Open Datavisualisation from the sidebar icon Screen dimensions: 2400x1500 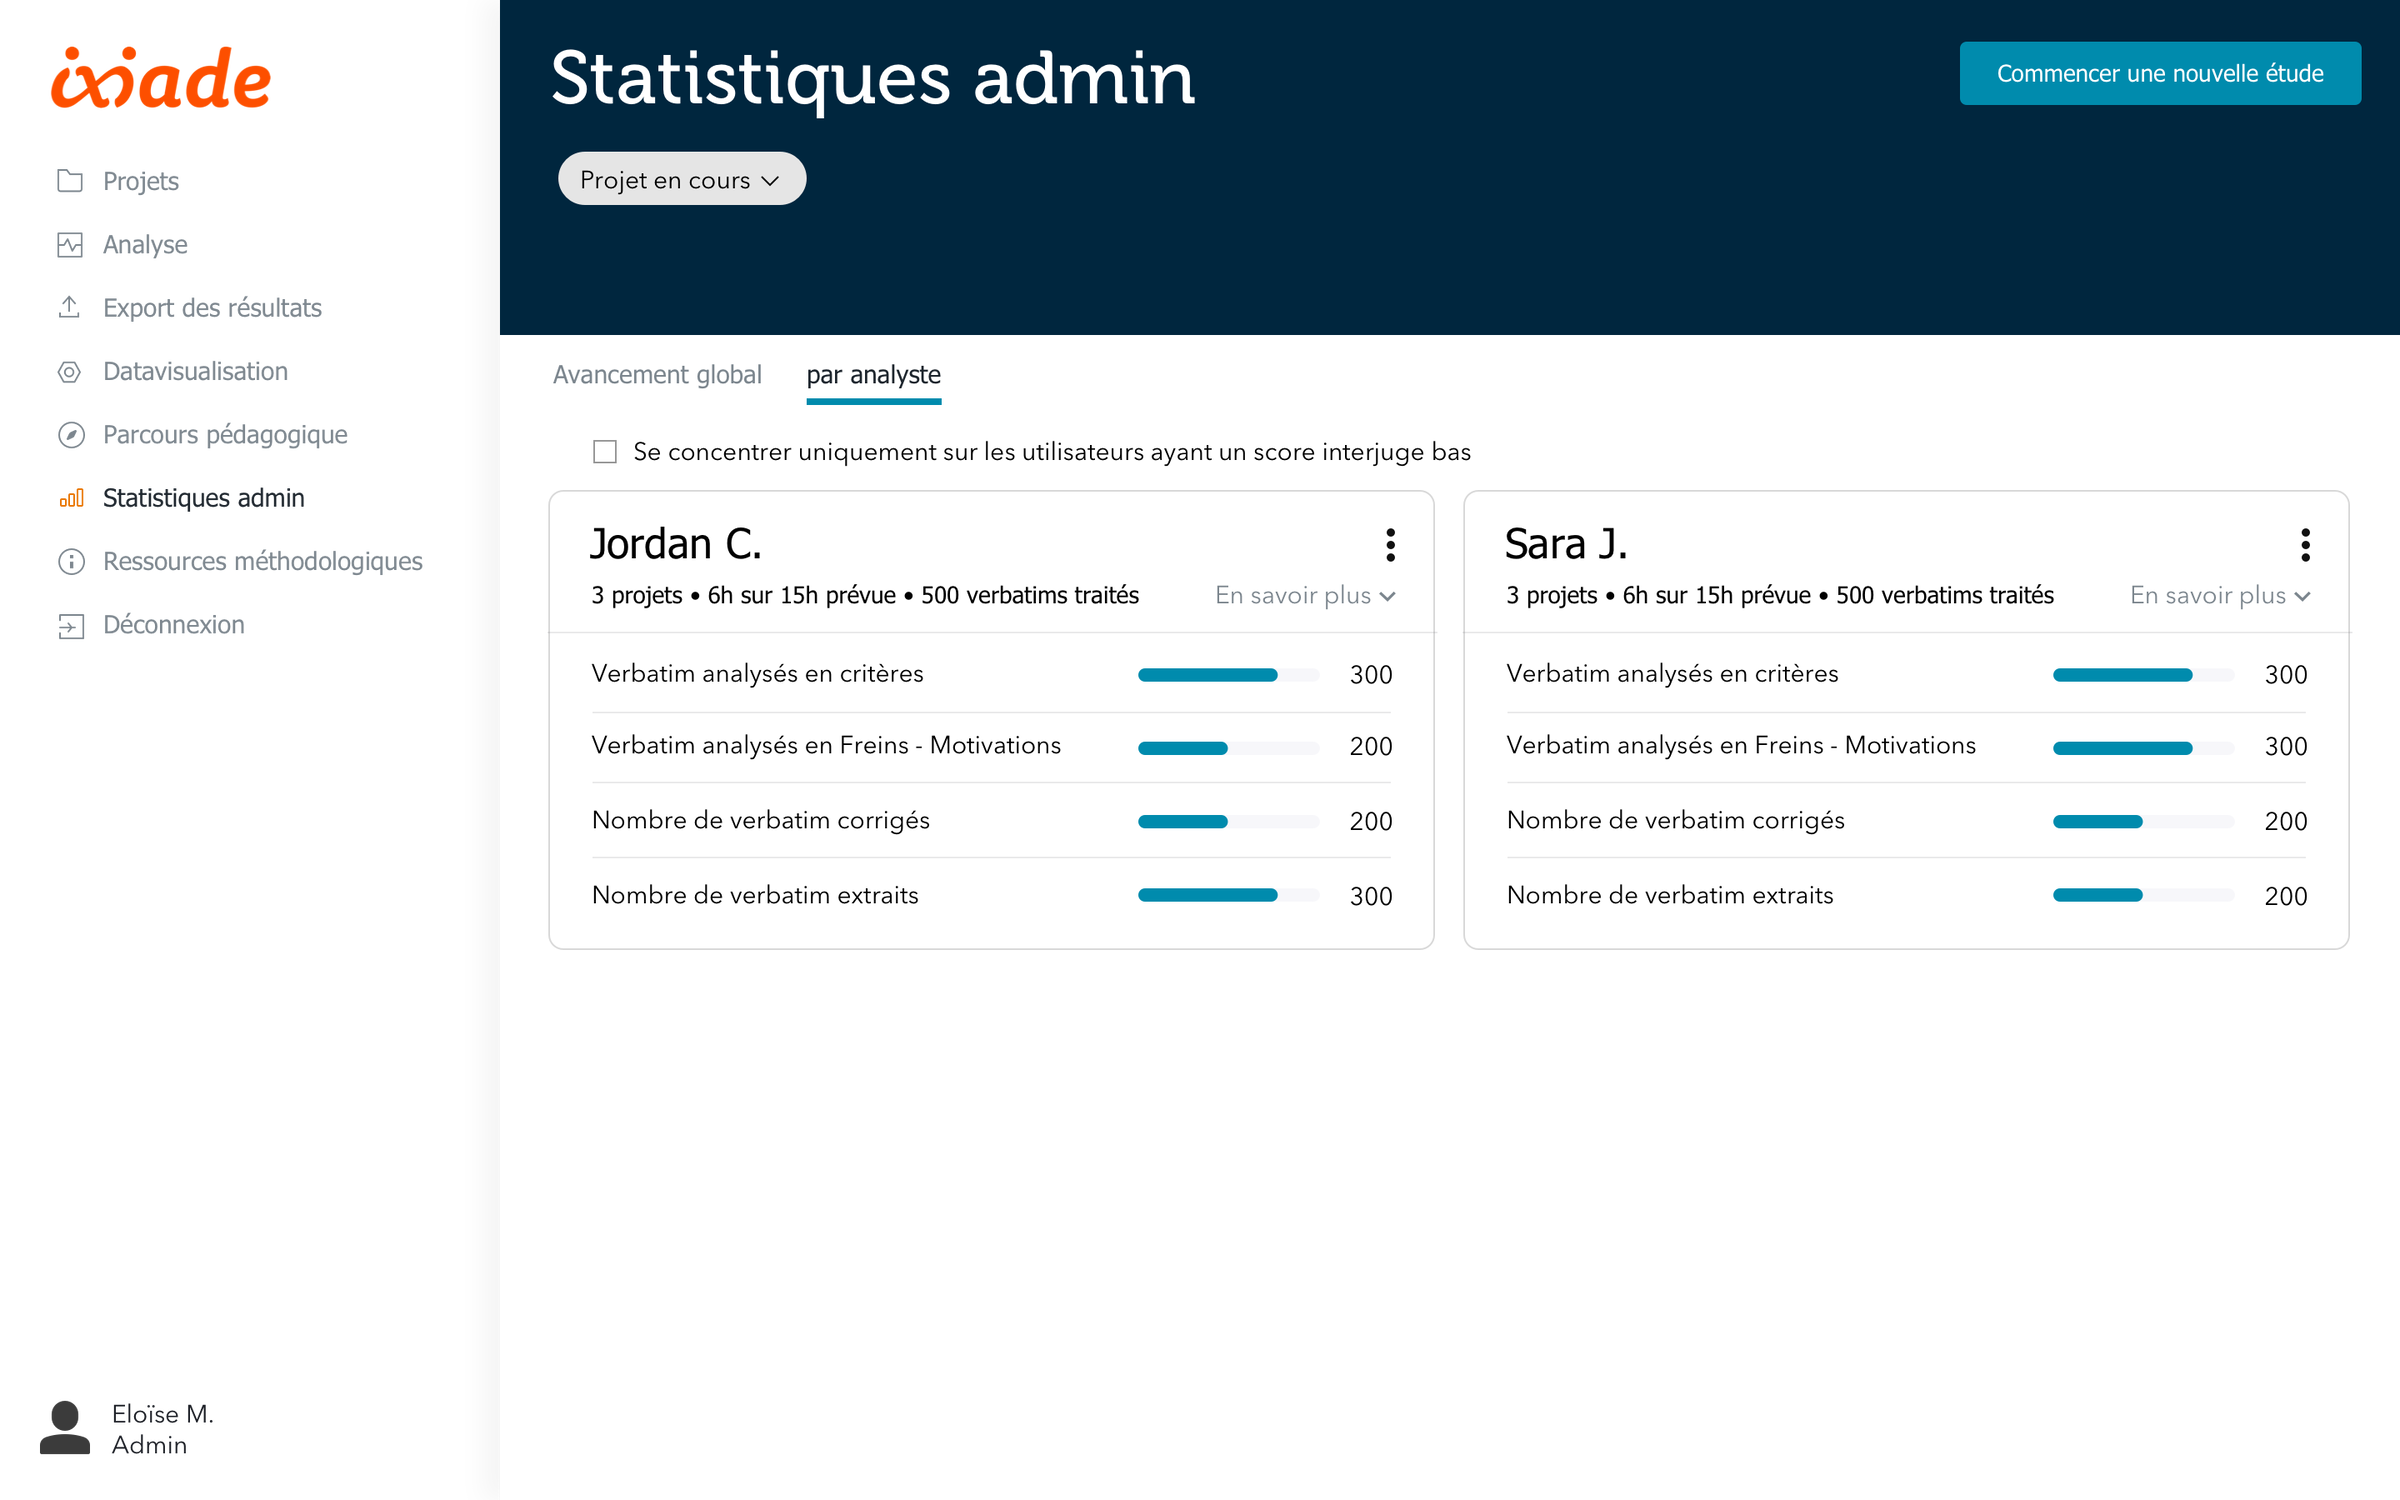click(70, 371)
